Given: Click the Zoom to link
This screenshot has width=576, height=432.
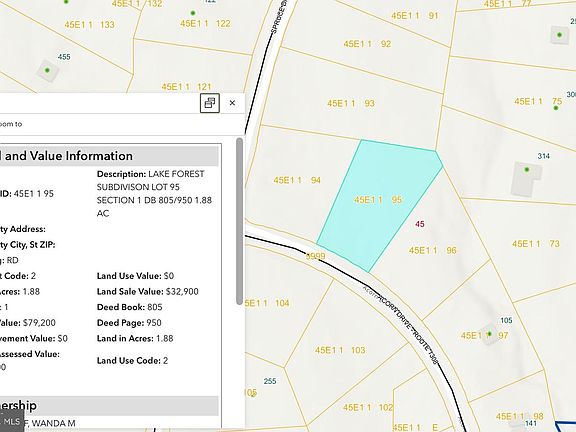Looking at the screenshot, I should tap(11, 124).
